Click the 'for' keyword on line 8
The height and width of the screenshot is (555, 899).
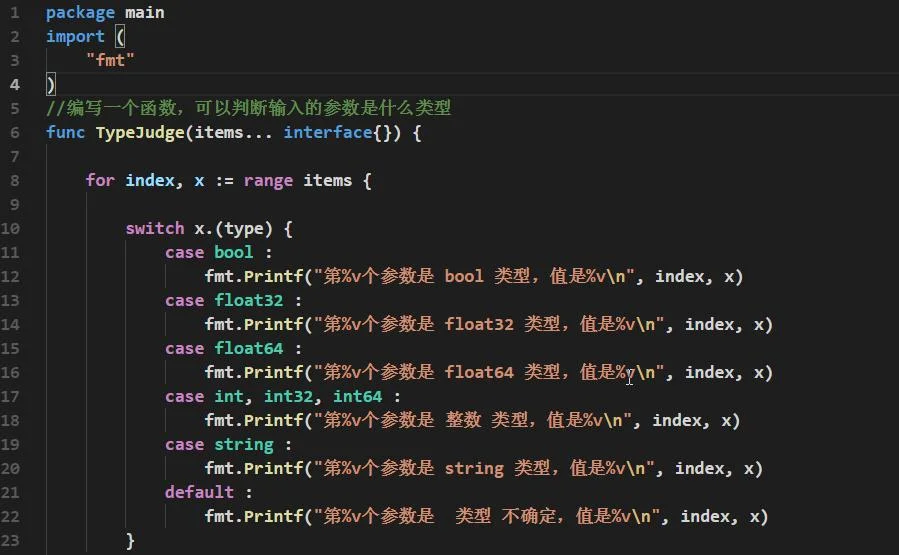(100, 181)
